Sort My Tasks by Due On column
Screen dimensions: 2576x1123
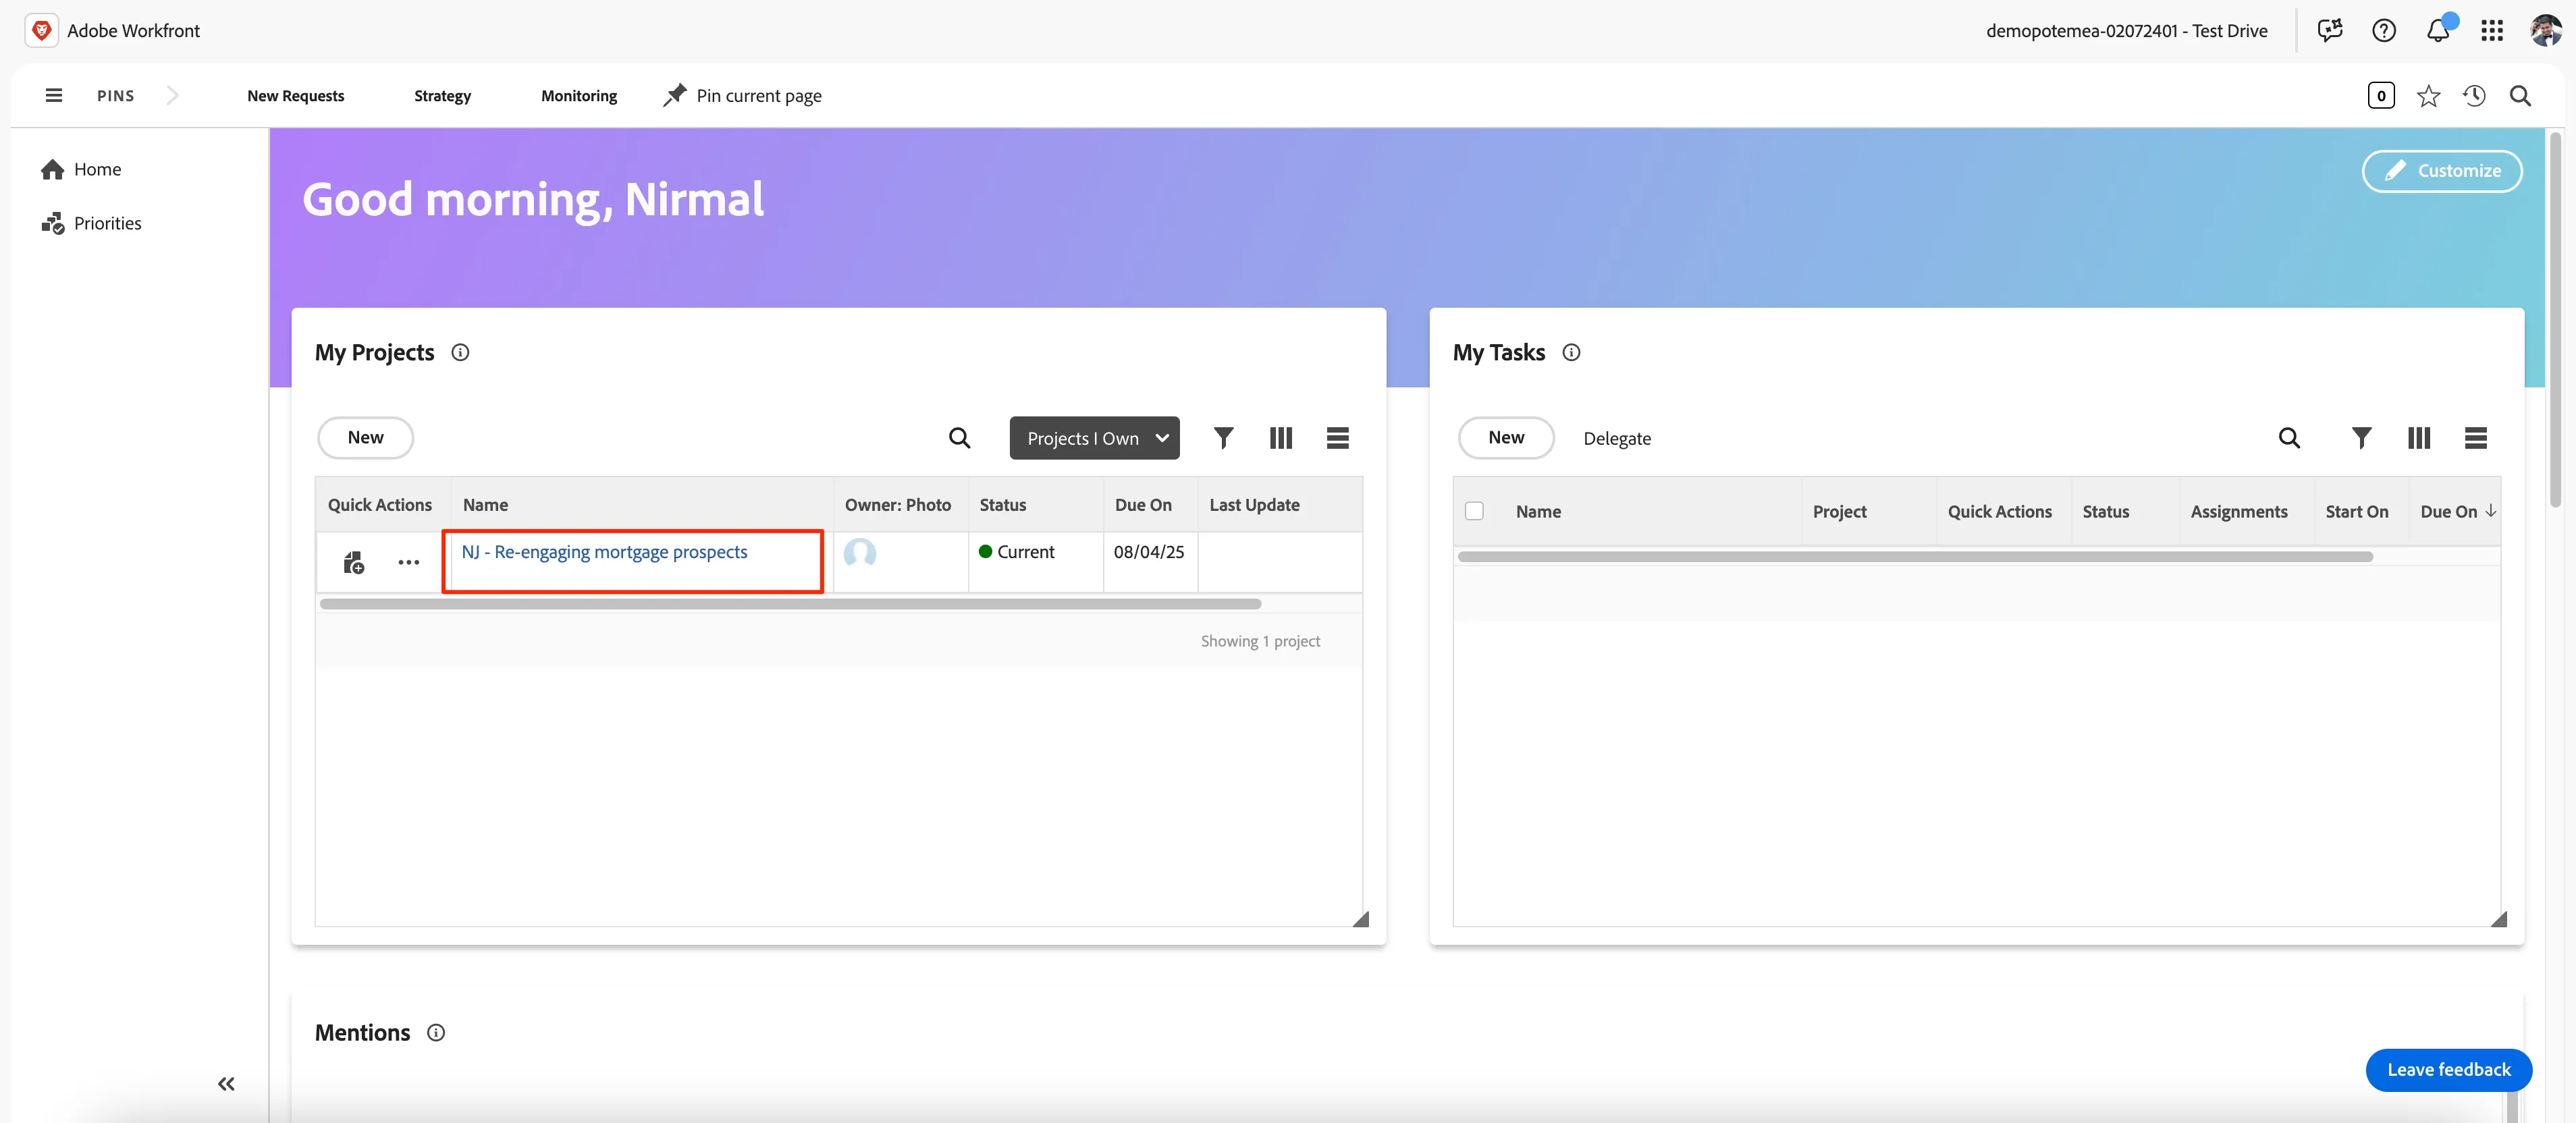click(2458, 511)
